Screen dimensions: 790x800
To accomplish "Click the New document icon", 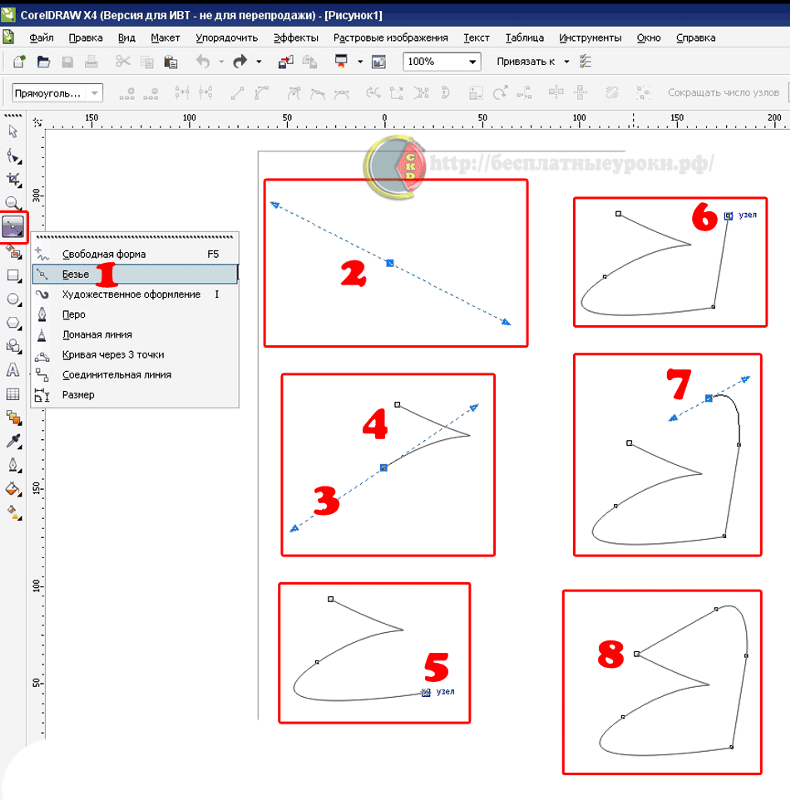I will click(19, 62).
